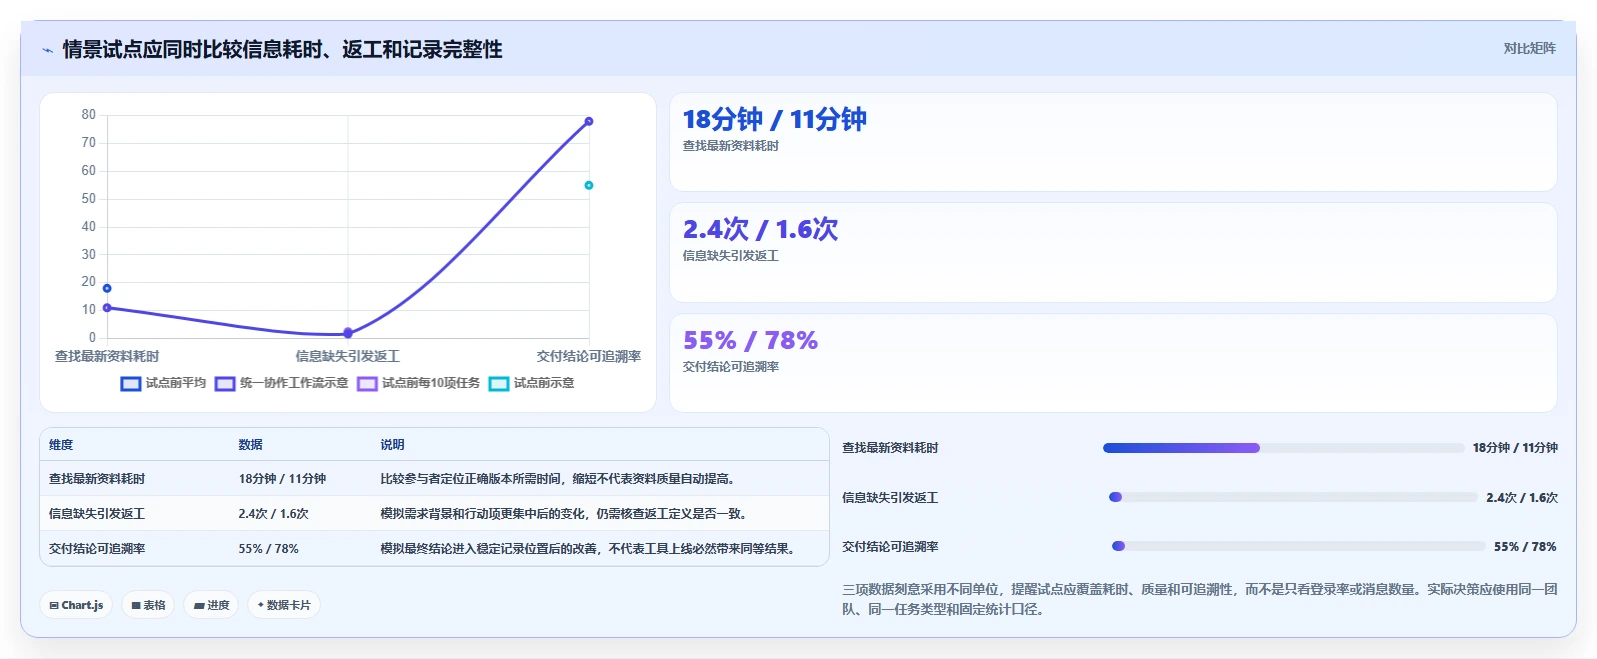Click the table cell 18分钟 / 11分钟
Viewport: 1597px width, 659px height.
282,479
